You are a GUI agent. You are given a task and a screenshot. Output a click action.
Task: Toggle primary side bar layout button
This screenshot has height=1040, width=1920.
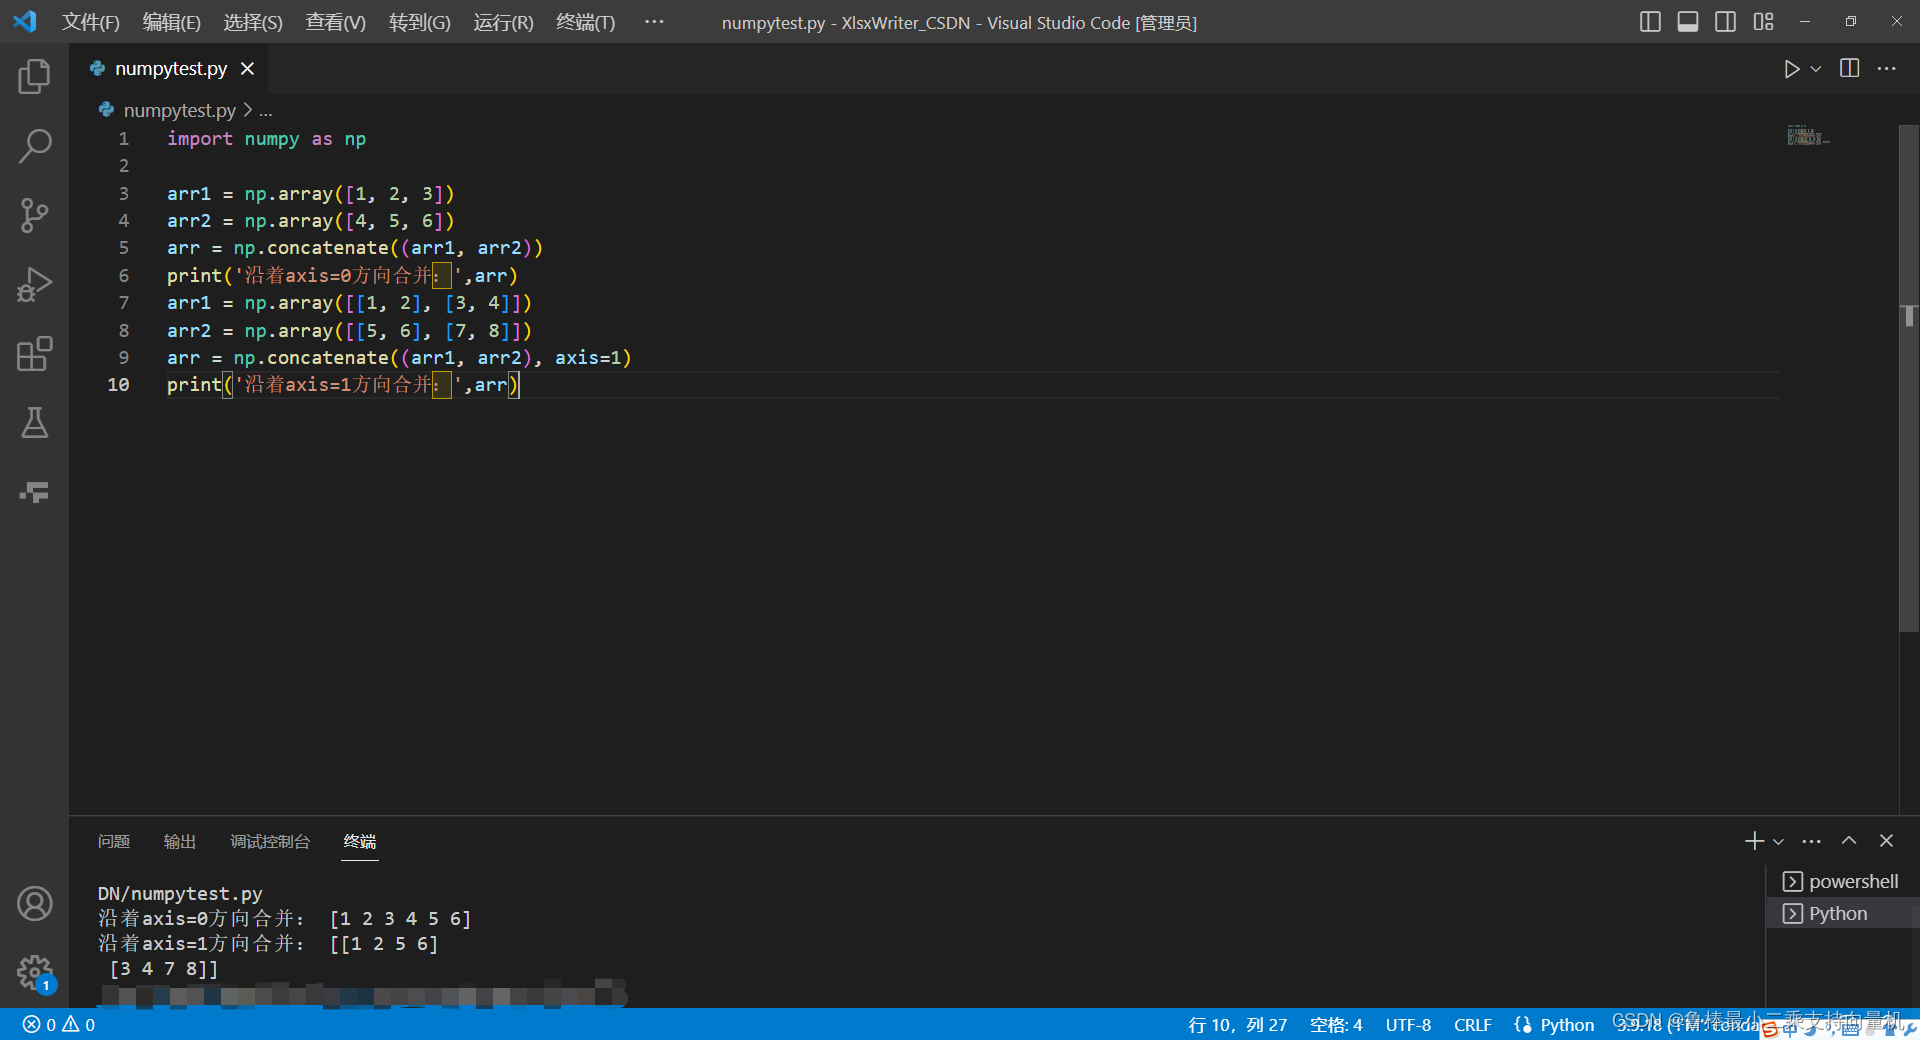(1650, 22)
